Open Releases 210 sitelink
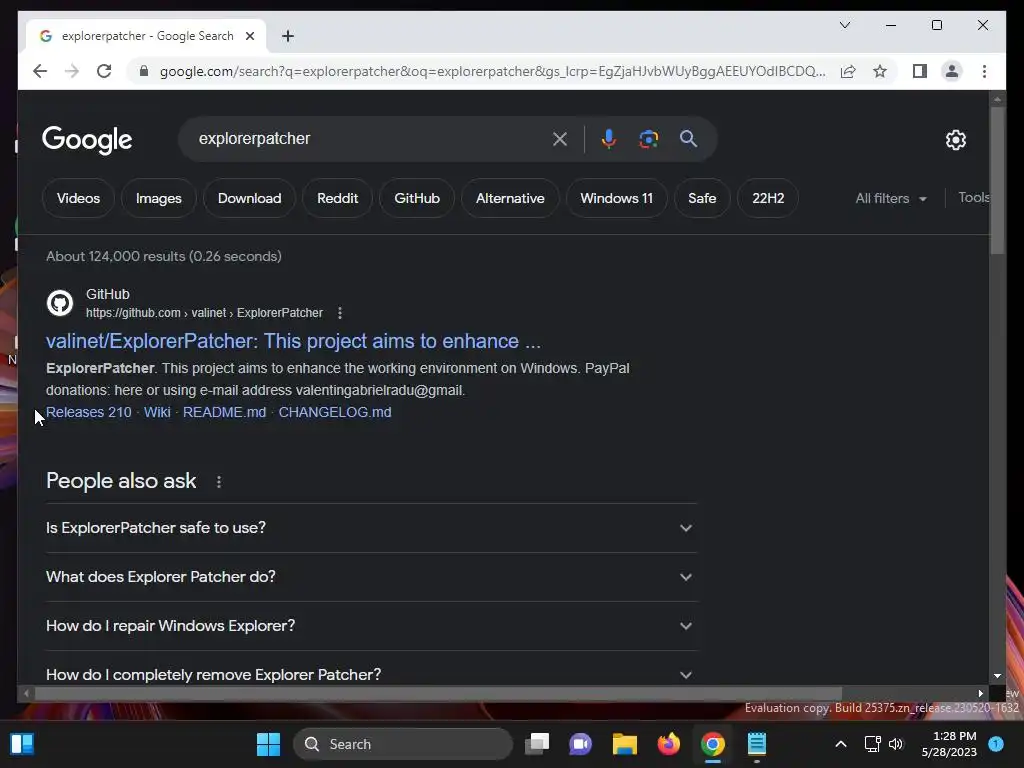Viewport: 1024px width, 768px height. point(89,413)
